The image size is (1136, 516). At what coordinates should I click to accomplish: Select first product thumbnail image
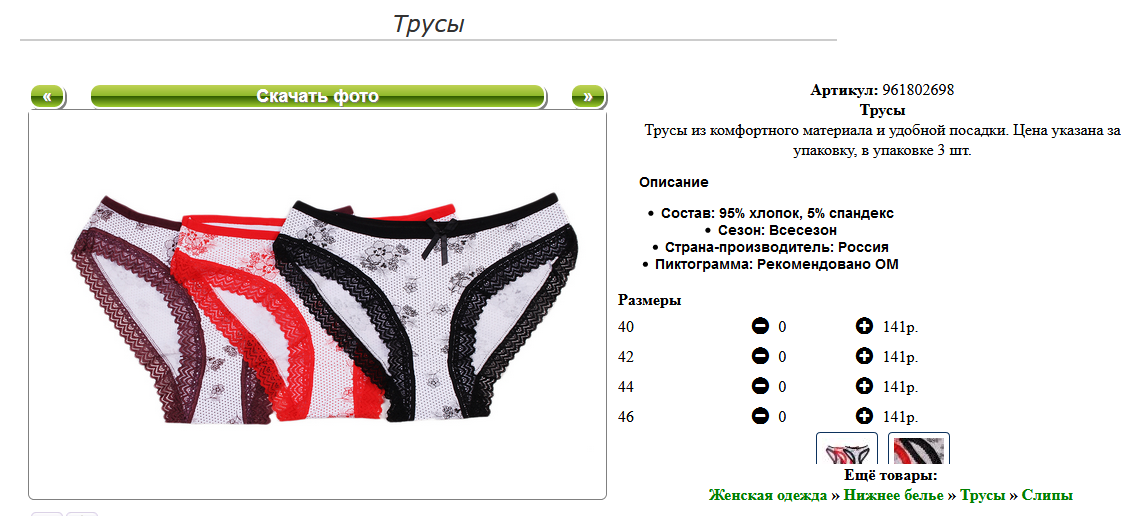(x=847, y=449)
